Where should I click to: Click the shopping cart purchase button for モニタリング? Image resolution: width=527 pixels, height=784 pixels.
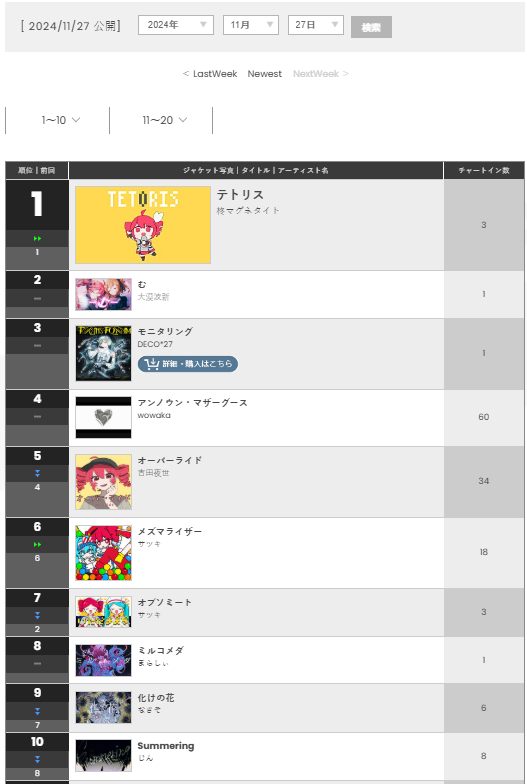coord(188,364)
